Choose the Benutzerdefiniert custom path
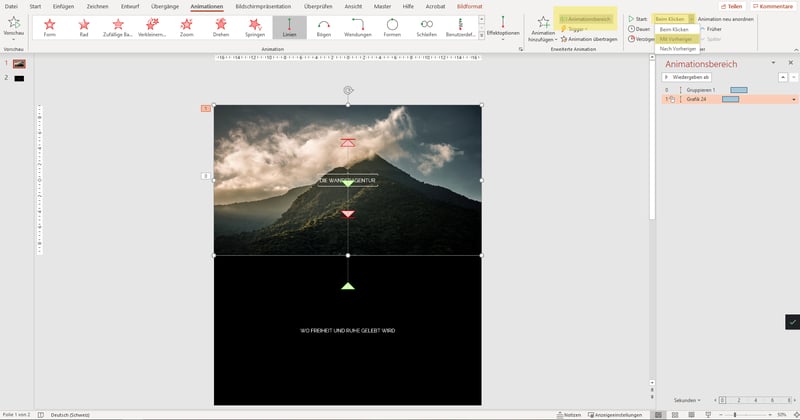 (460, 27)
